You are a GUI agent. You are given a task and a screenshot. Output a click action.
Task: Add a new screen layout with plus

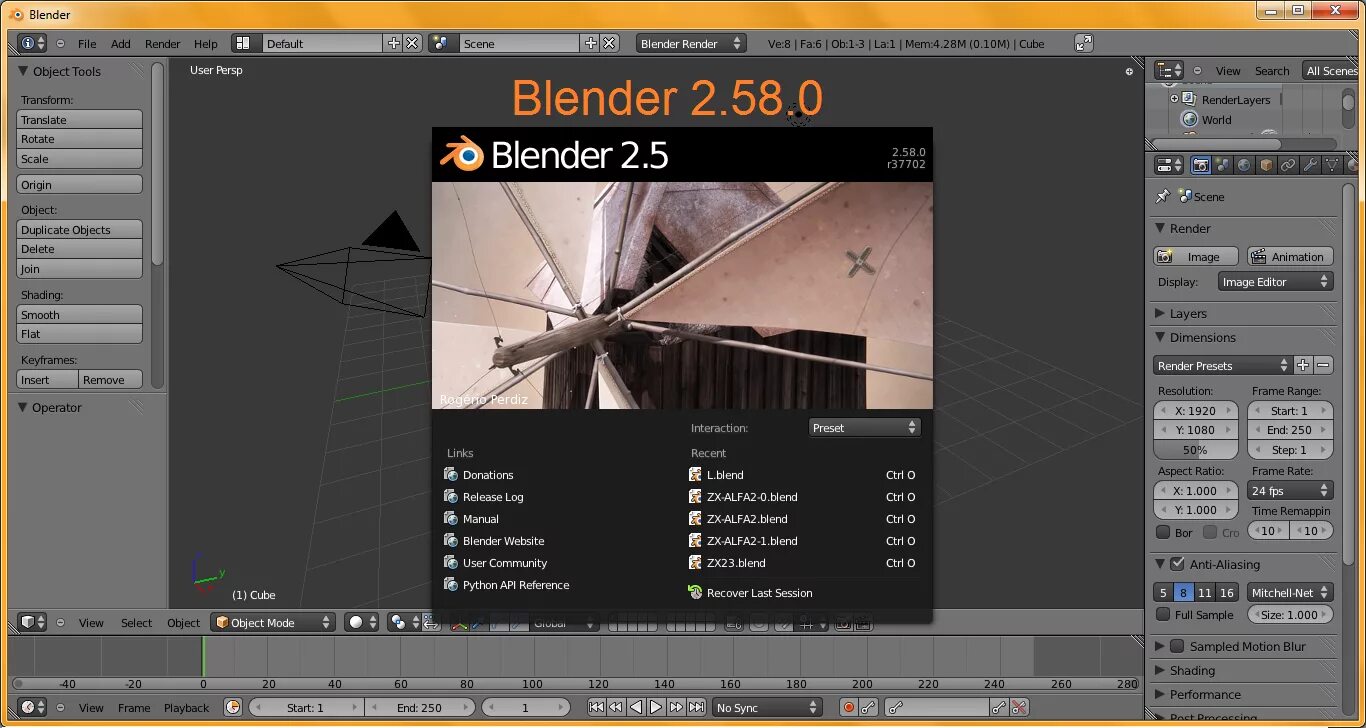(393, 43)
